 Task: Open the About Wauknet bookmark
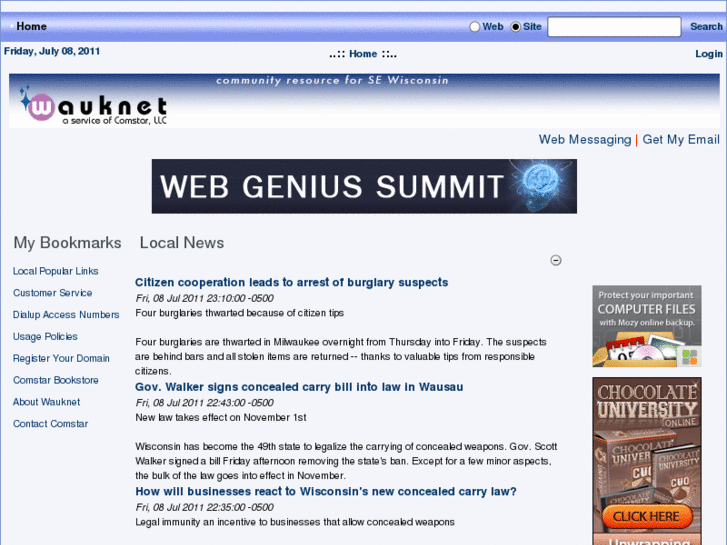(46, 402)
